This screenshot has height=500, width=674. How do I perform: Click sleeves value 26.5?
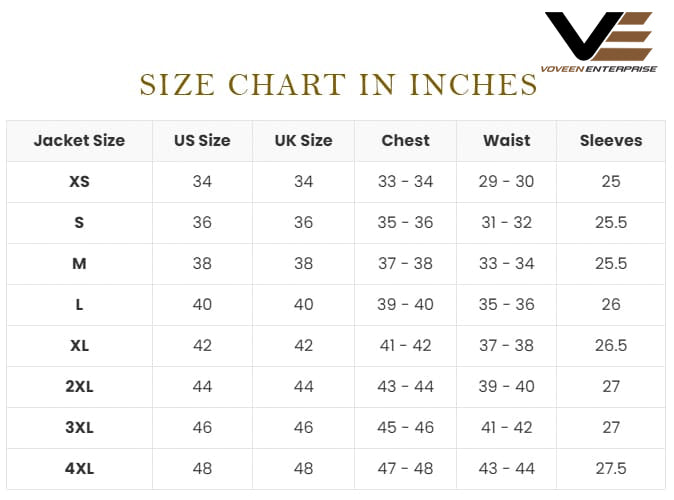(x=610, y=345)
